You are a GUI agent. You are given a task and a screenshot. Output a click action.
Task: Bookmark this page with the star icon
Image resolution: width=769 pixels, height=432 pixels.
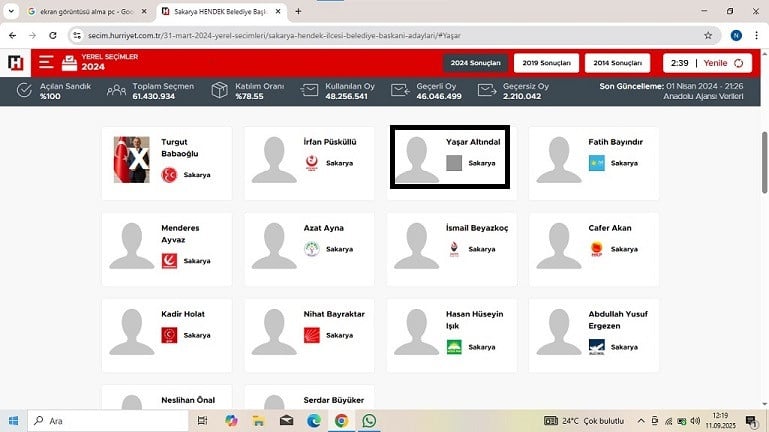click(708, 34)
